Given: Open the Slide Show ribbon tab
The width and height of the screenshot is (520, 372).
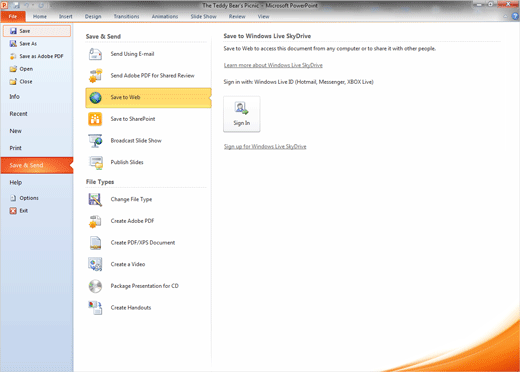Looking at the screenshot, I should click(x=203, y=16).
